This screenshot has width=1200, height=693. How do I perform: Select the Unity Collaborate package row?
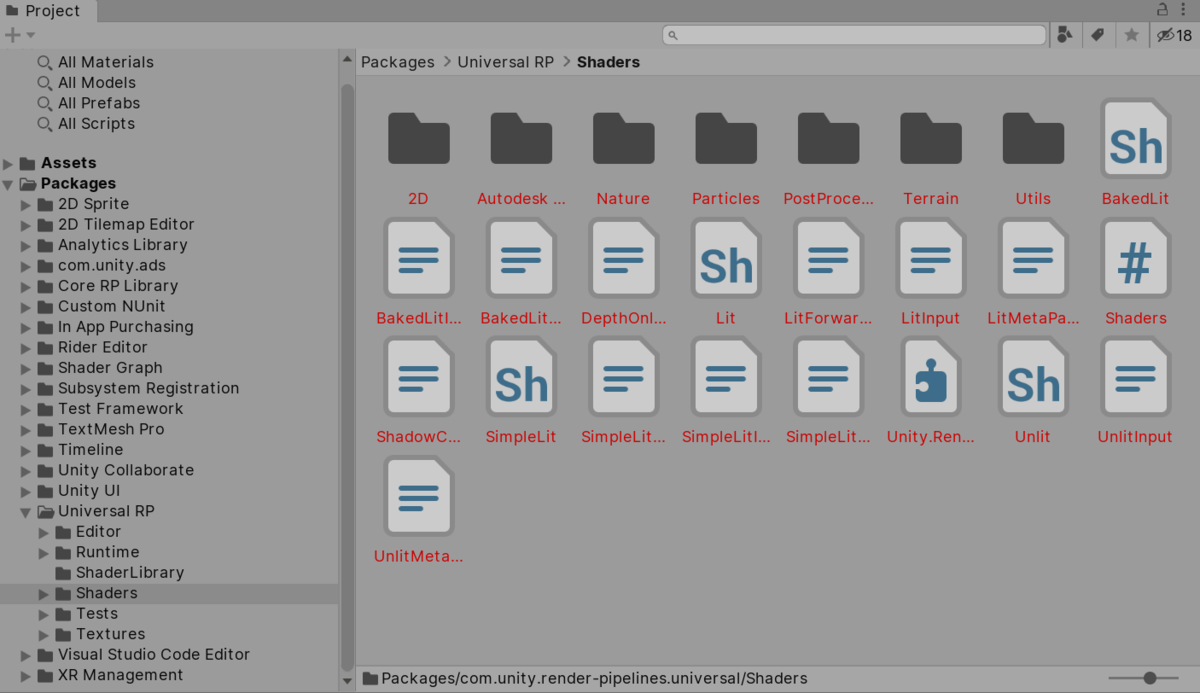[169, 470]
